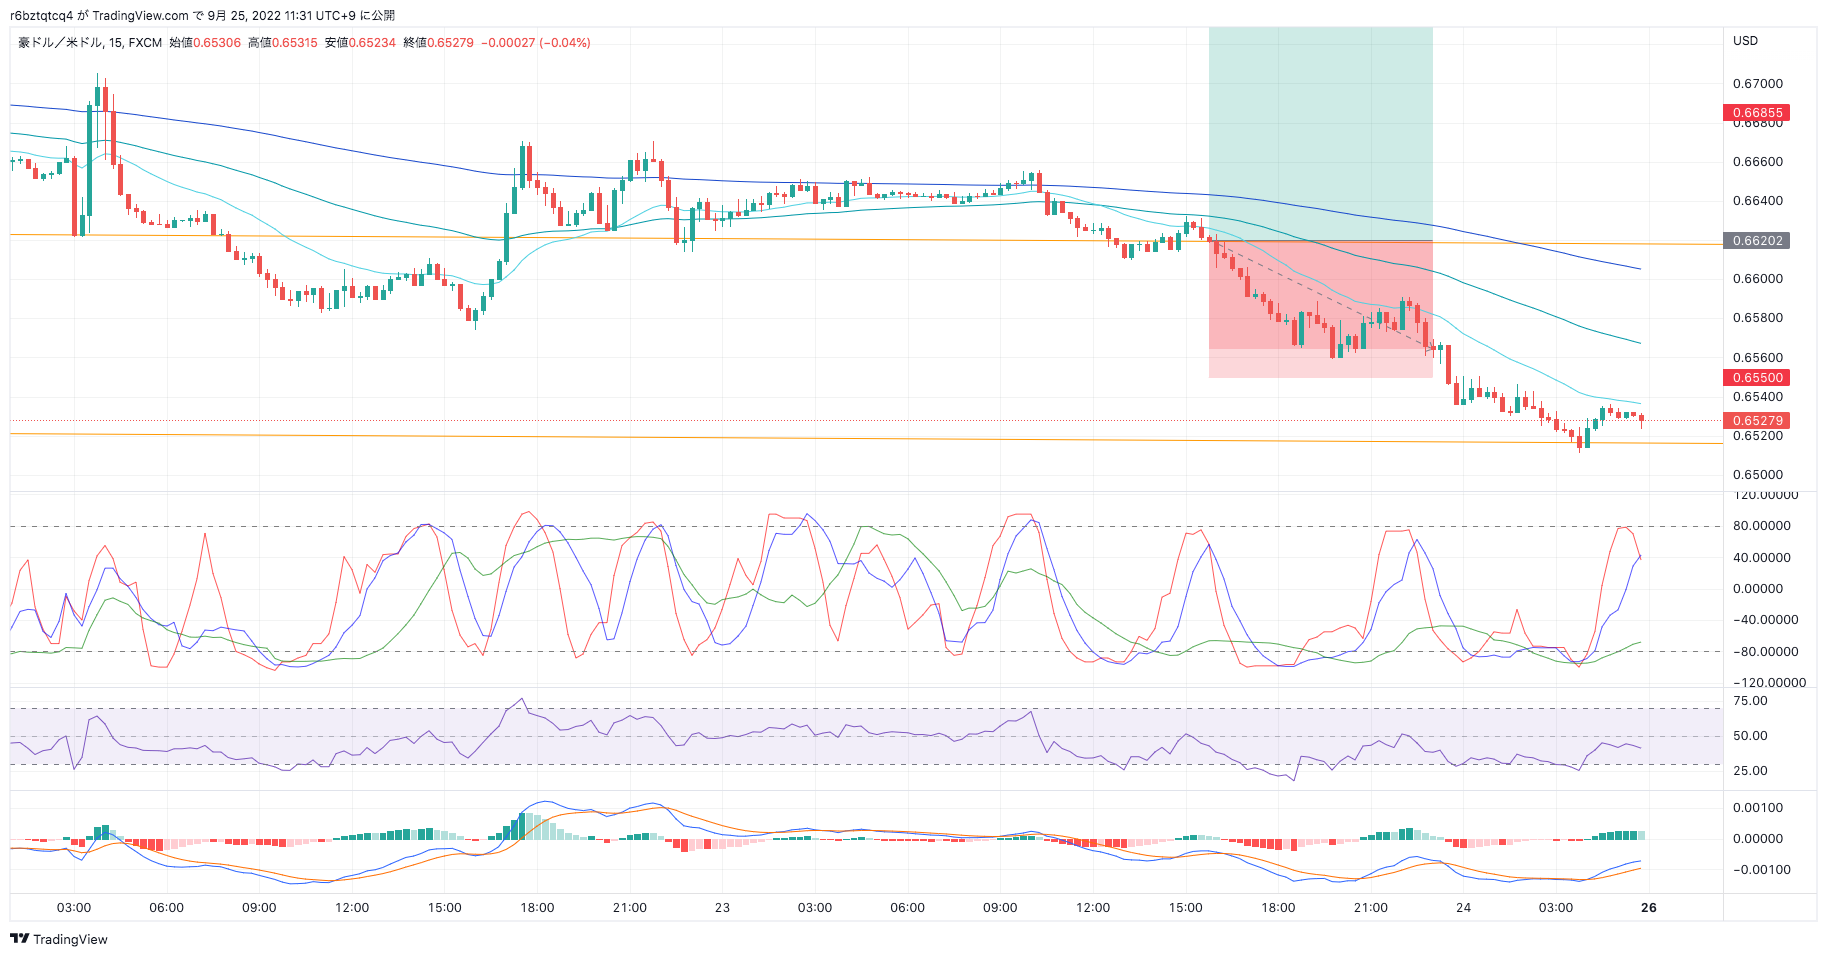Select the 豪ドル／米ドル symbol legend
Viewport: 1827px width, 956px height.
click(59, 43)
